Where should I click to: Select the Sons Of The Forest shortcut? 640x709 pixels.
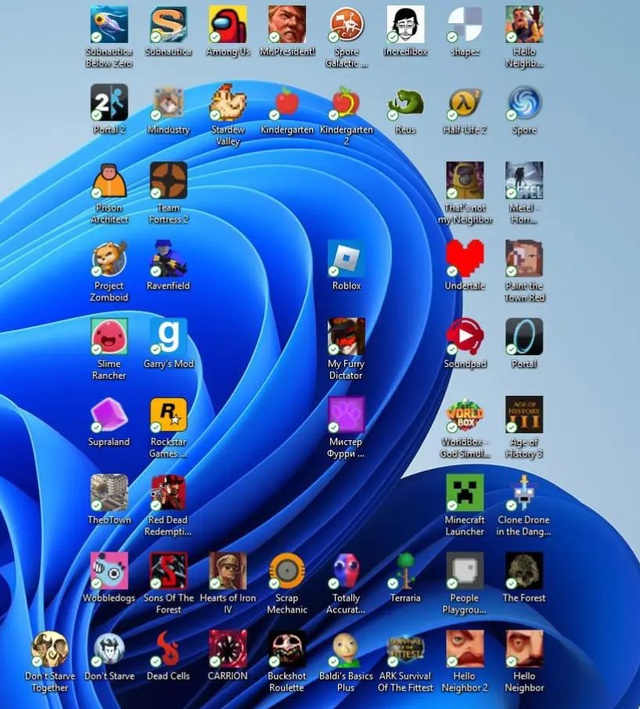click(x=168, y=571)
